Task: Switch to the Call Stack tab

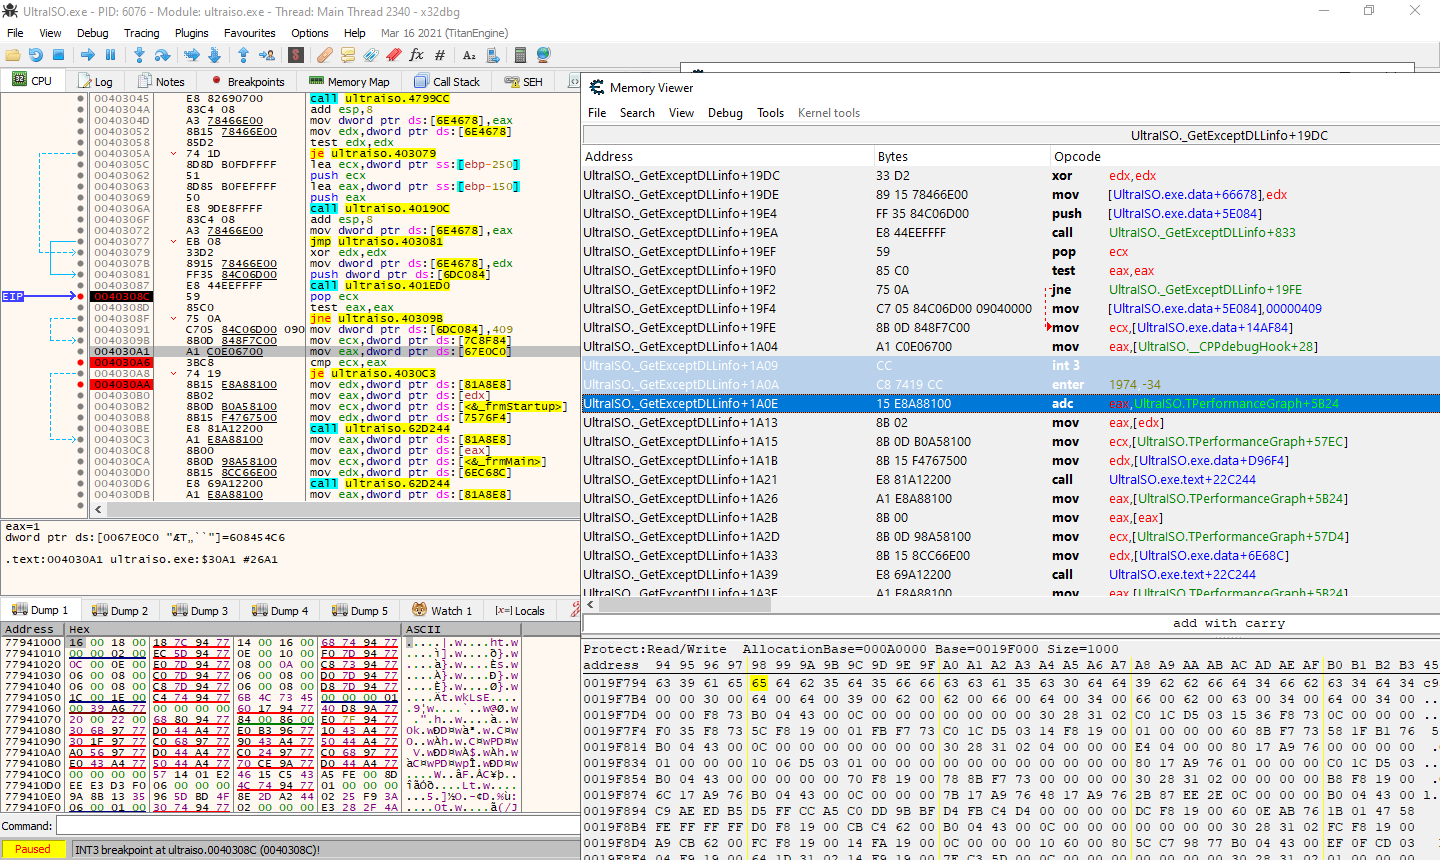Action: pos(447,81)
